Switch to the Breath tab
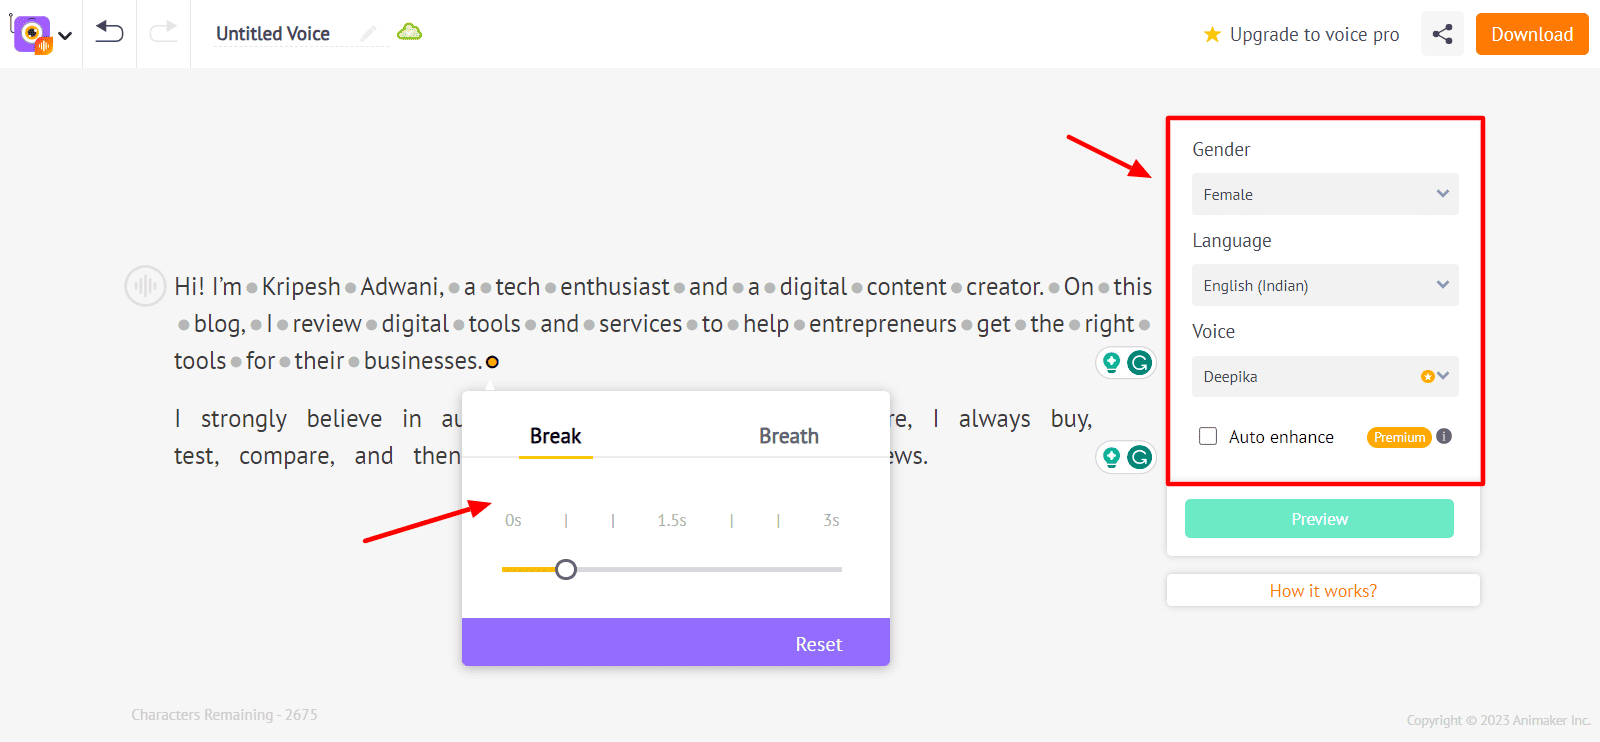Screen dimensions: 1600x742 (788, 436)
